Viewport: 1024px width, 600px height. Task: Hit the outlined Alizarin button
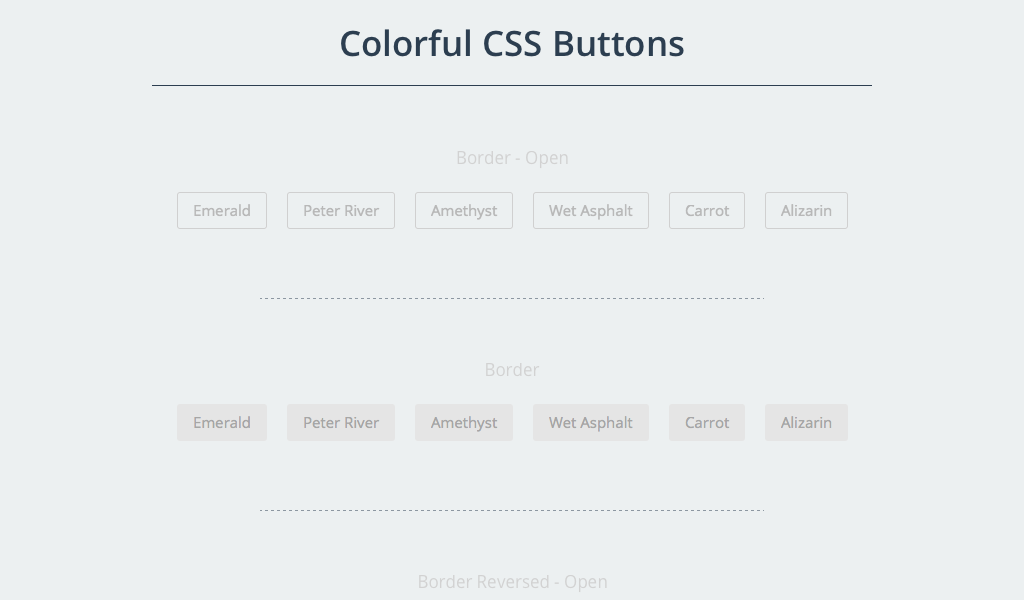pyautogui.click(x=806, y=211)
